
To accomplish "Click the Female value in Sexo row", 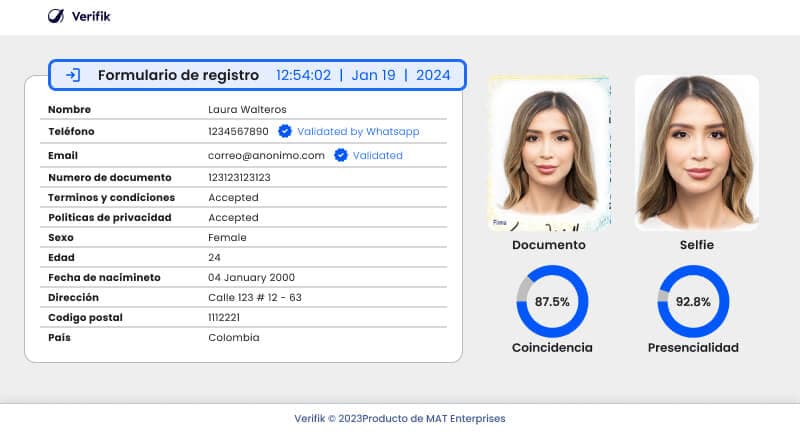I will (x=227, y=237).
